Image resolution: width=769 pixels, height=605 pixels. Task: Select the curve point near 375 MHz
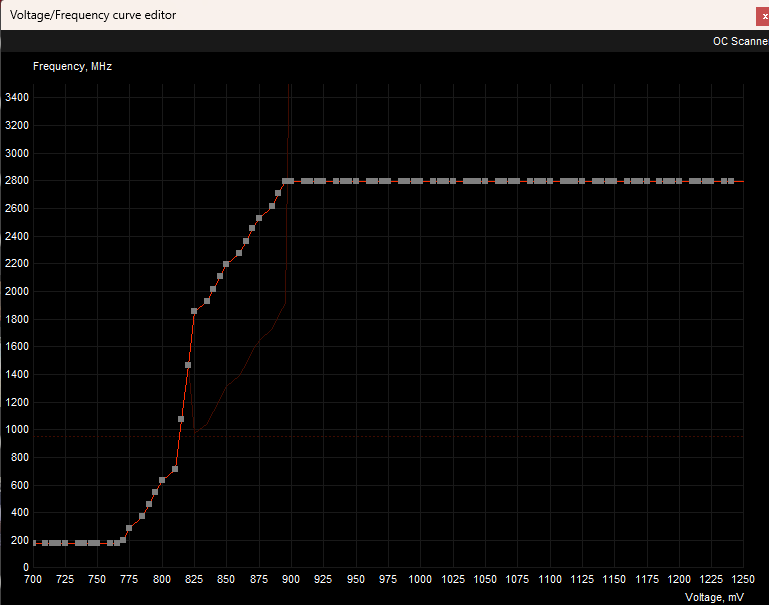pos(142,516)
